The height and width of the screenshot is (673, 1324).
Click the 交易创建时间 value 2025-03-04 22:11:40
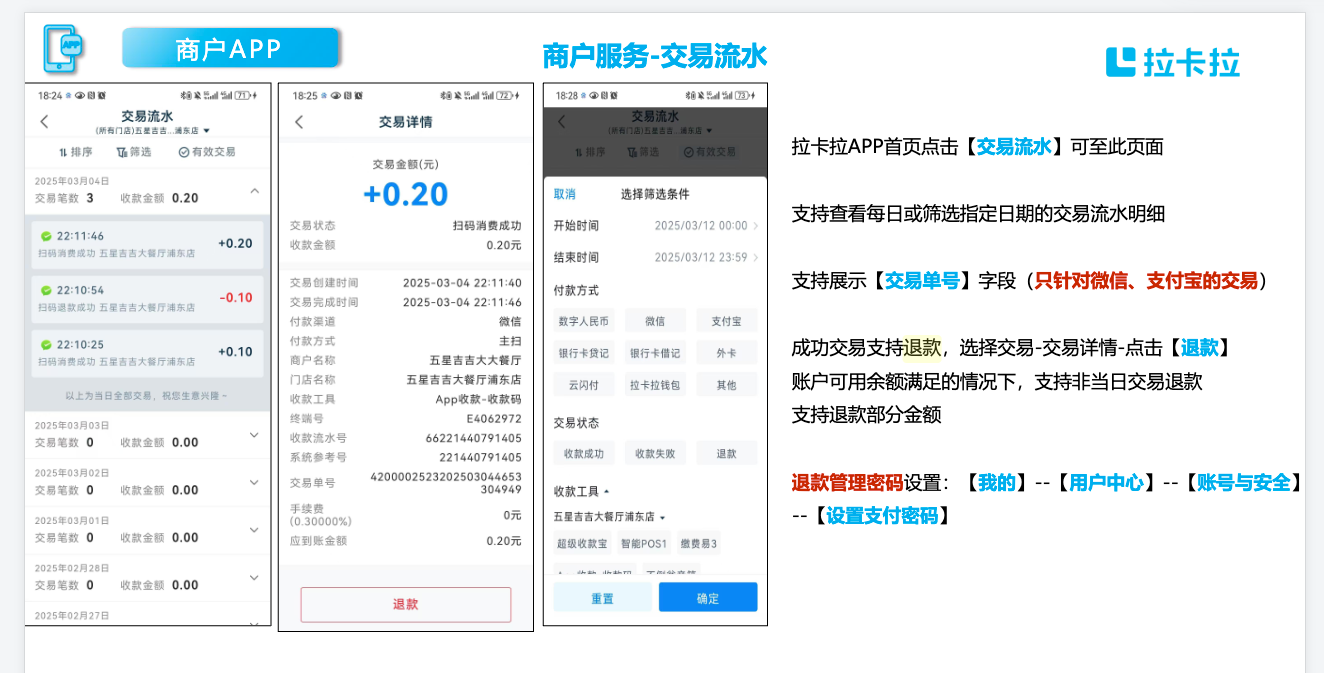pos(462,283)
